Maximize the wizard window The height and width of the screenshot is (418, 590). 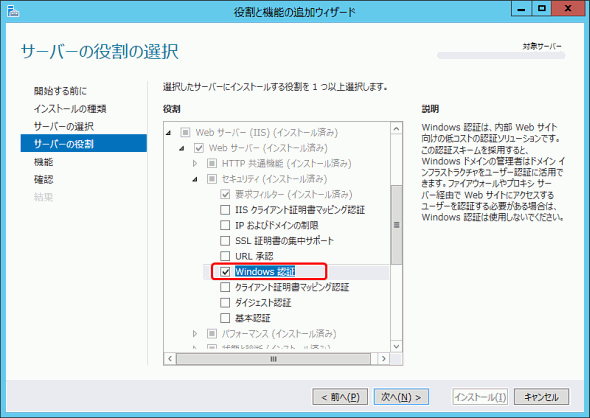point(541,9)
